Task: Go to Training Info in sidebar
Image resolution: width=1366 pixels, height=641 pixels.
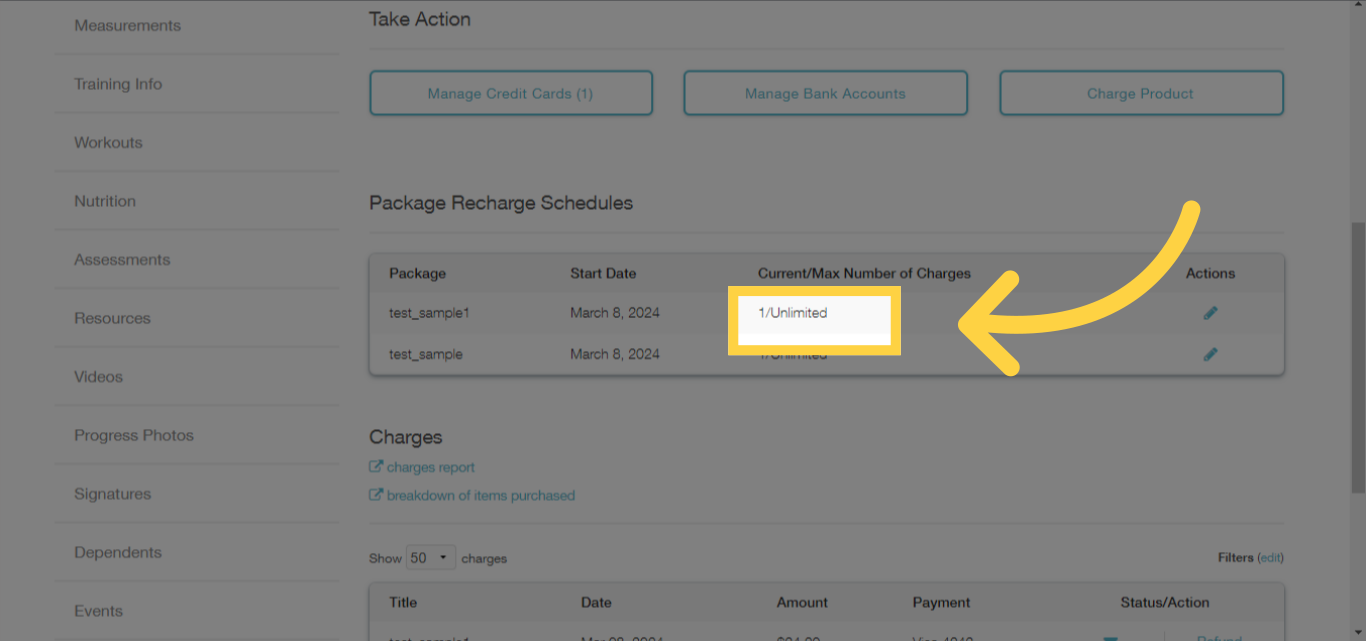Action: coord(118,84)
